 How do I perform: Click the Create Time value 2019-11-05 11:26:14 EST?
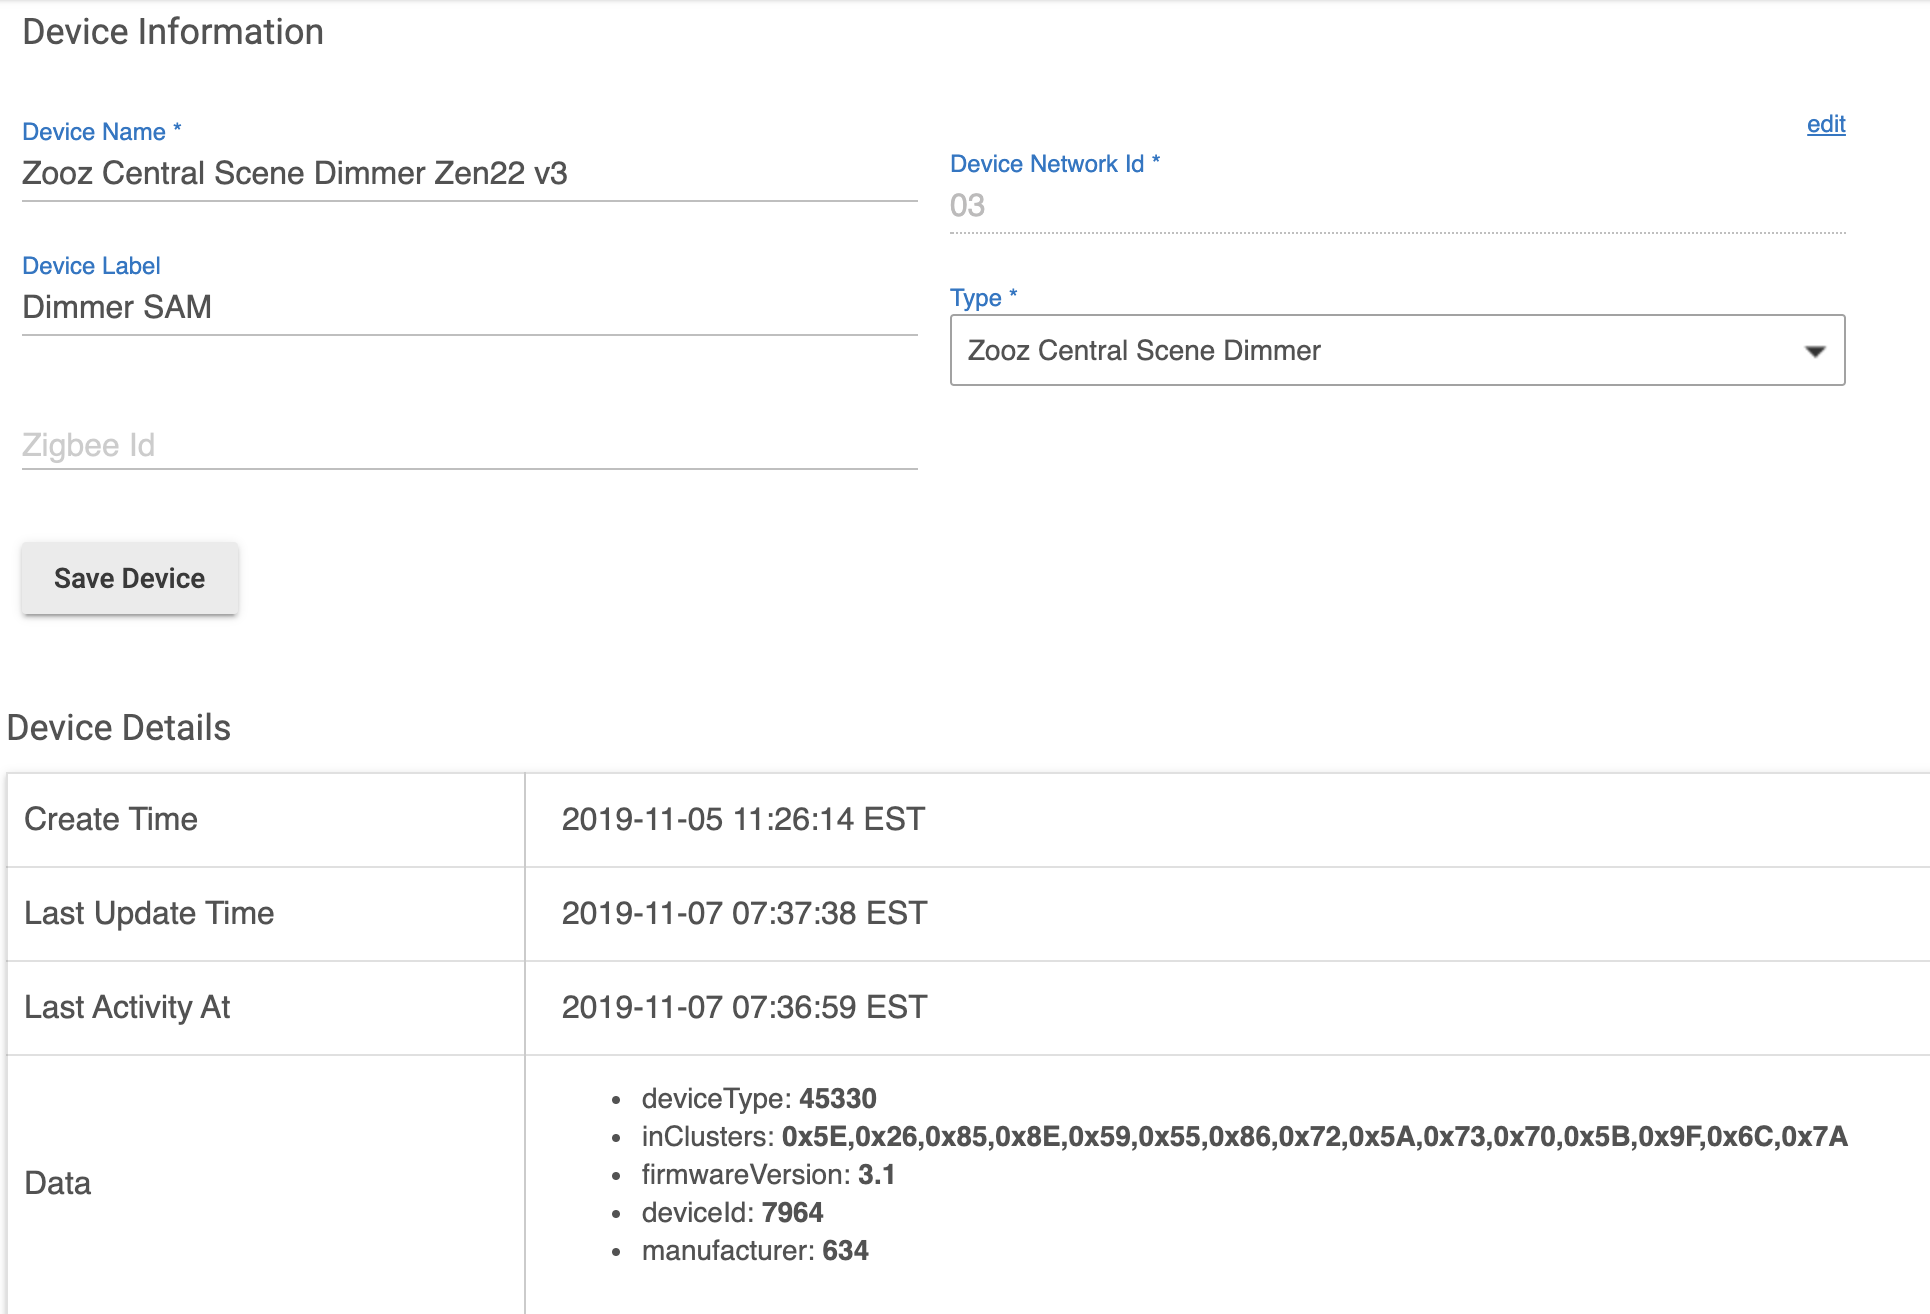(x=743, y=819)
